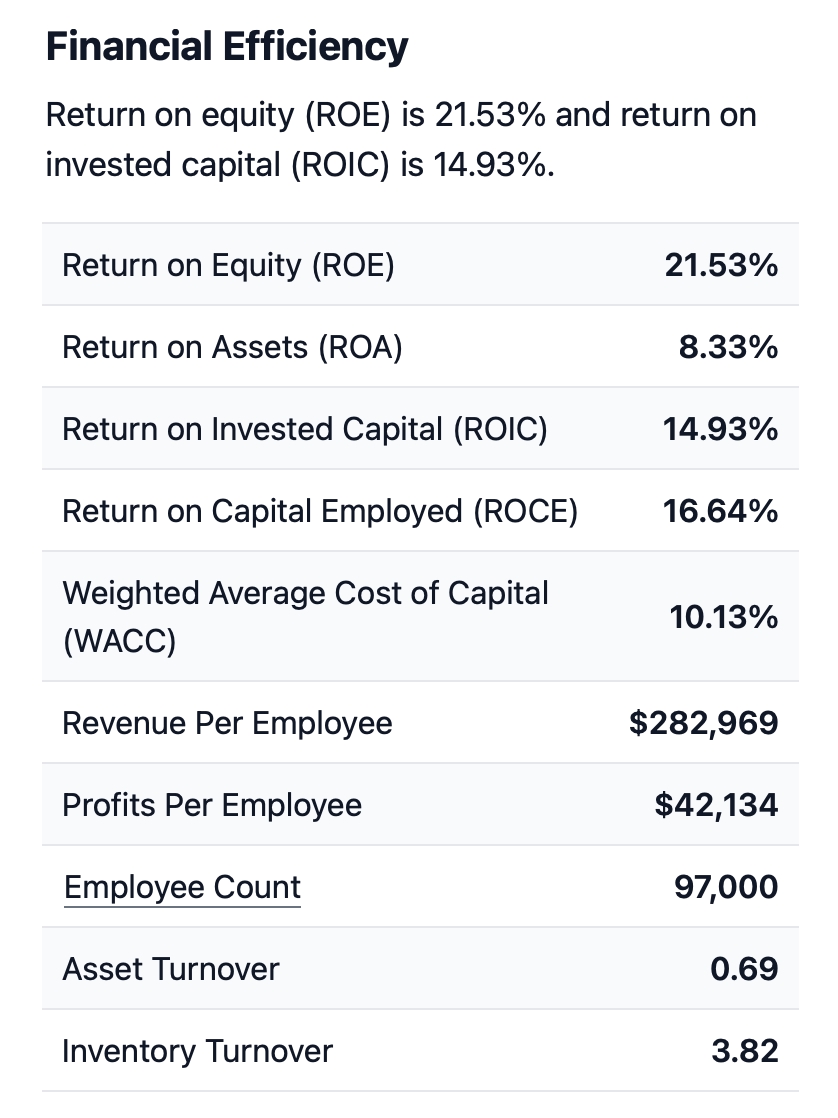Screen dimensions: 838x1118
Task: Click the 16.64% ROCE value
Action: pos(720,511)
